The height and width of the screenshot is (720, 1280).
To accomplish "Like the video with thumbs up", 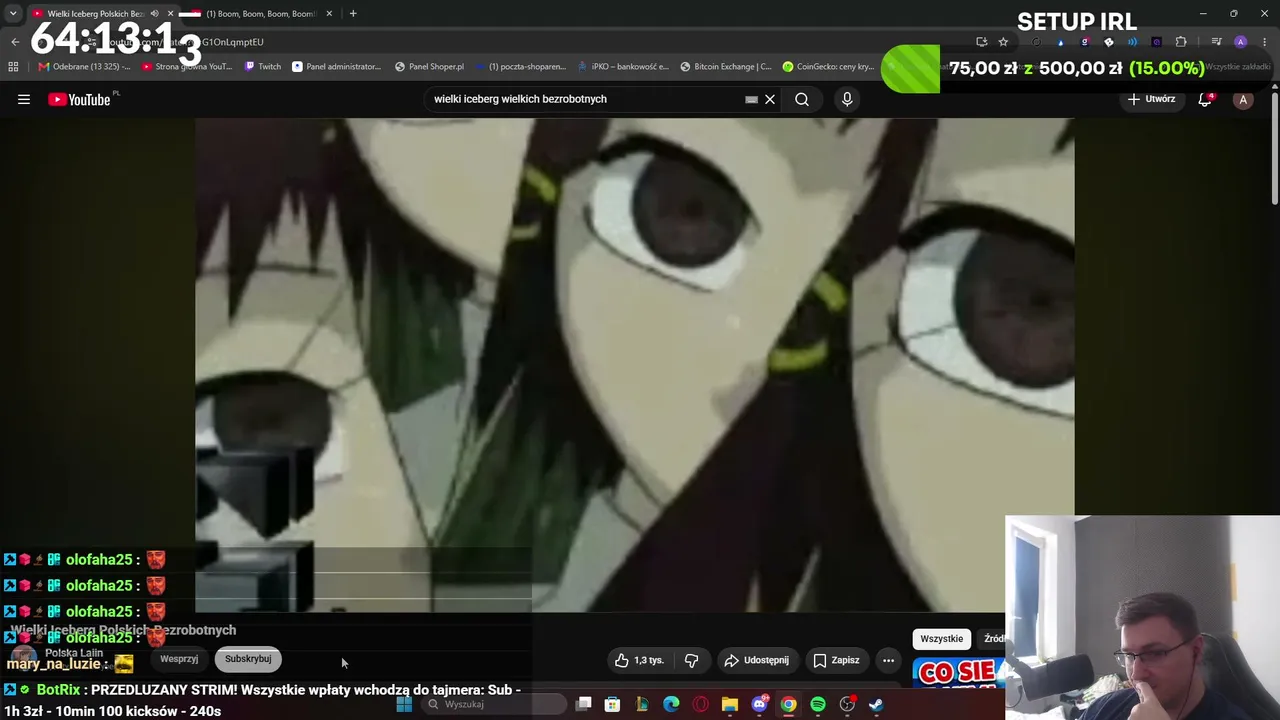I will pos(640,660).
